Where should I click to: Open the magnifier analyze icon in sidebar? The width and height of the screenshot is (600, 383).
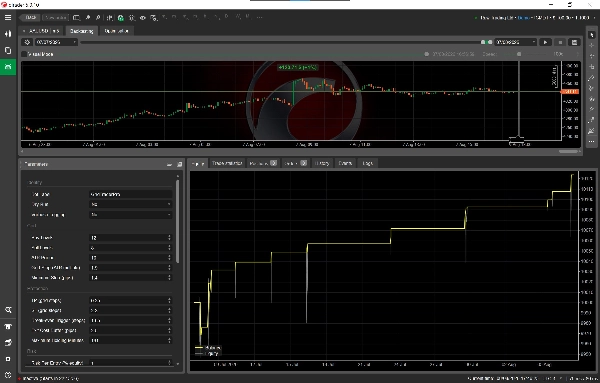pyautogui.click(x=8, y=310)
